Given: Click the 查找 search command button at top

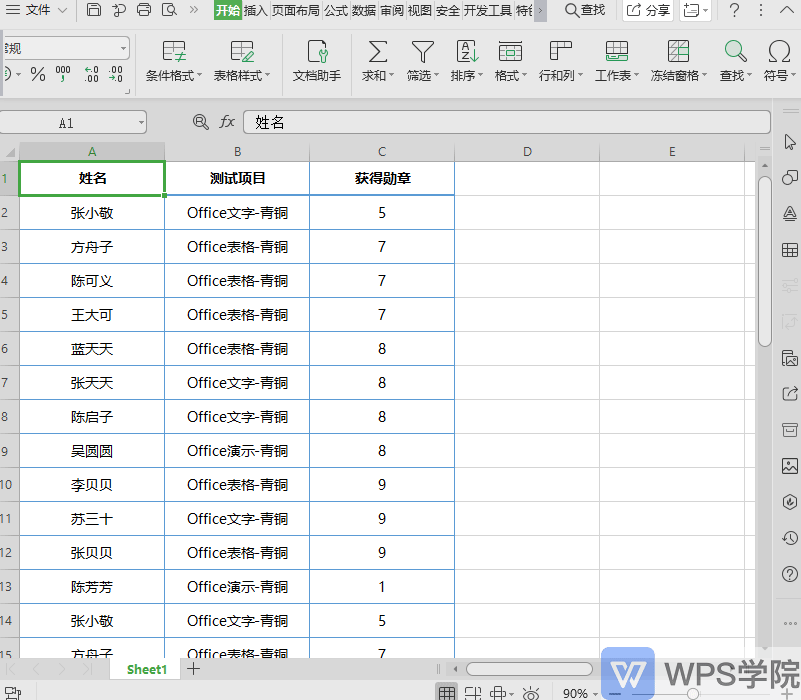Looking at the screenshot, I should (x=585, y=10).
